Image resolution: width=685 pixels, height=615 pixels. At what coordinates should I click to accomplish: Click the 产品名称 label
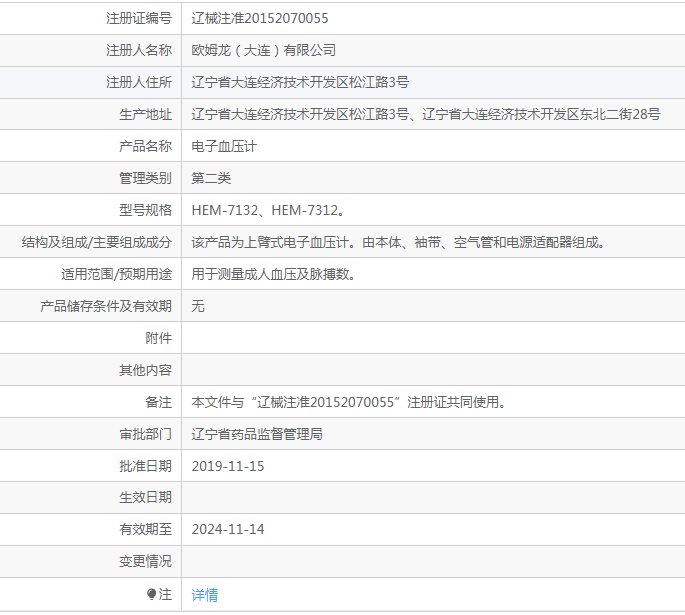coord(145,146)
